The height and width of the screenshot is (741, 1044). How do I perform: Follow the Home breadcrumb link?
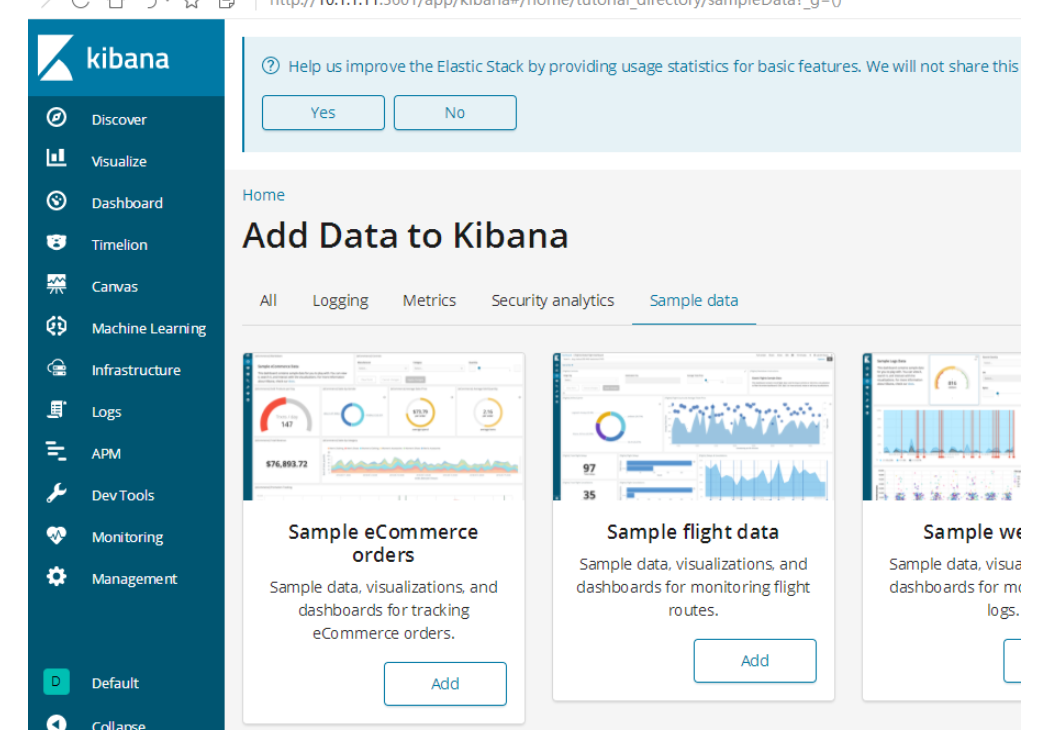coord(264,195)
